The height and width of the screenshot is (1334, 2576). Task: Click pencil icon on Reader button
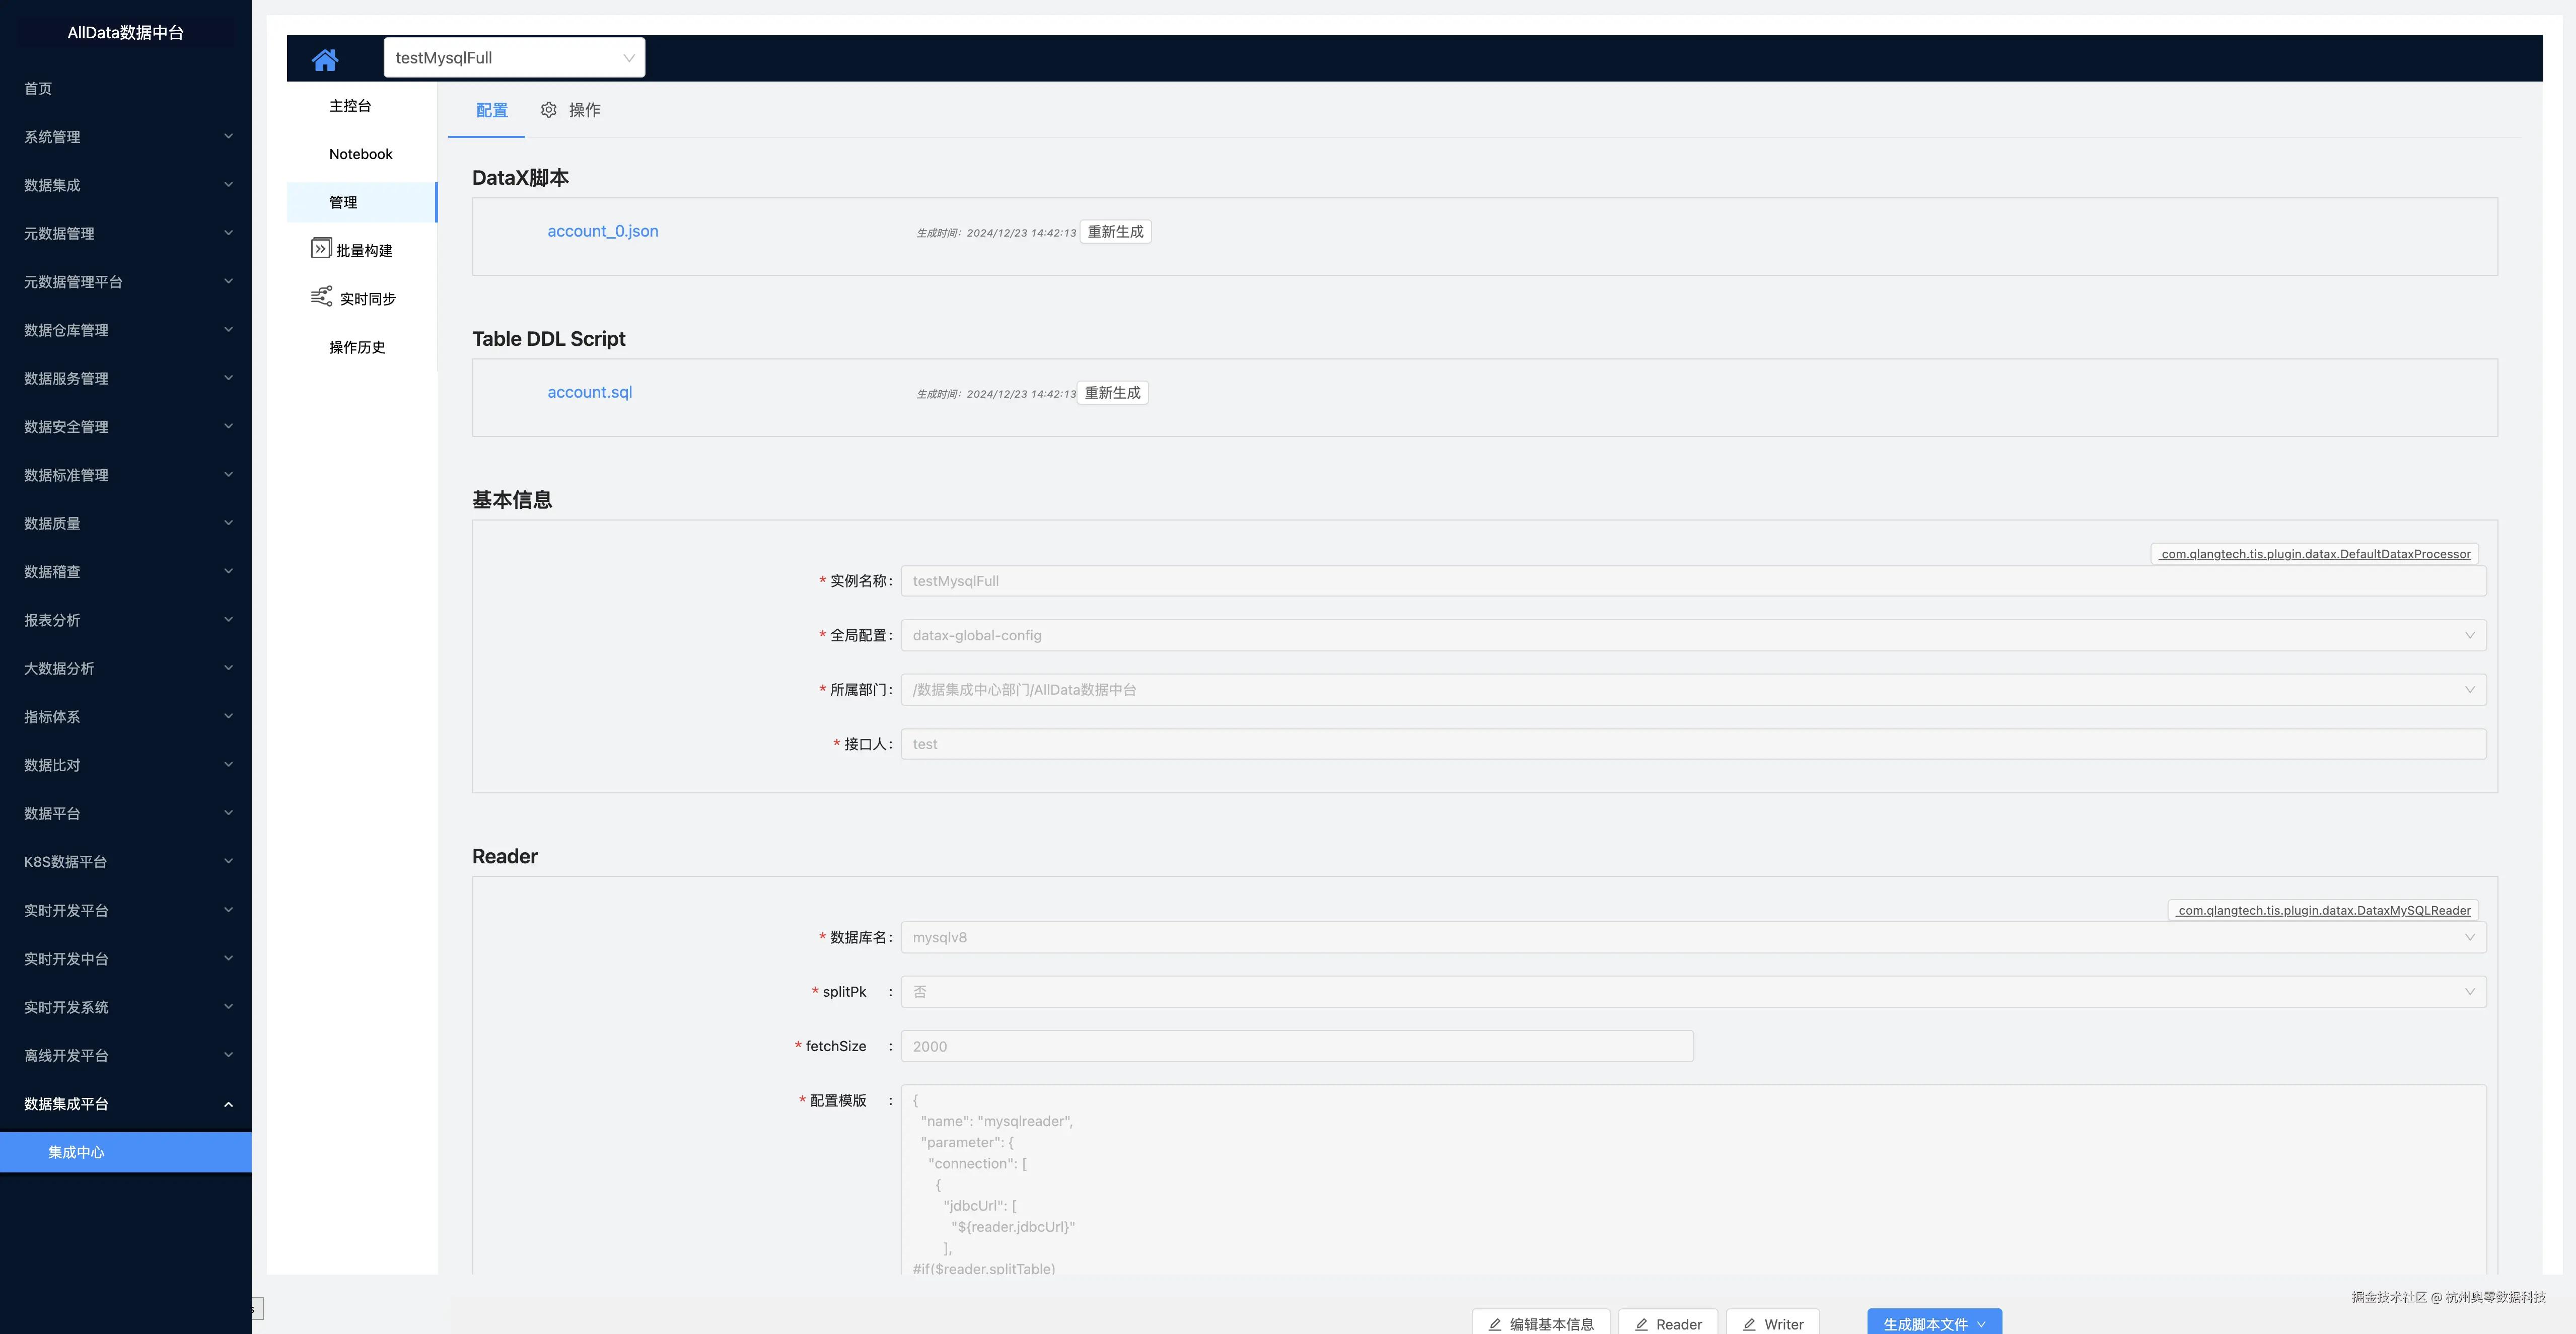tap(1641, 1324)
